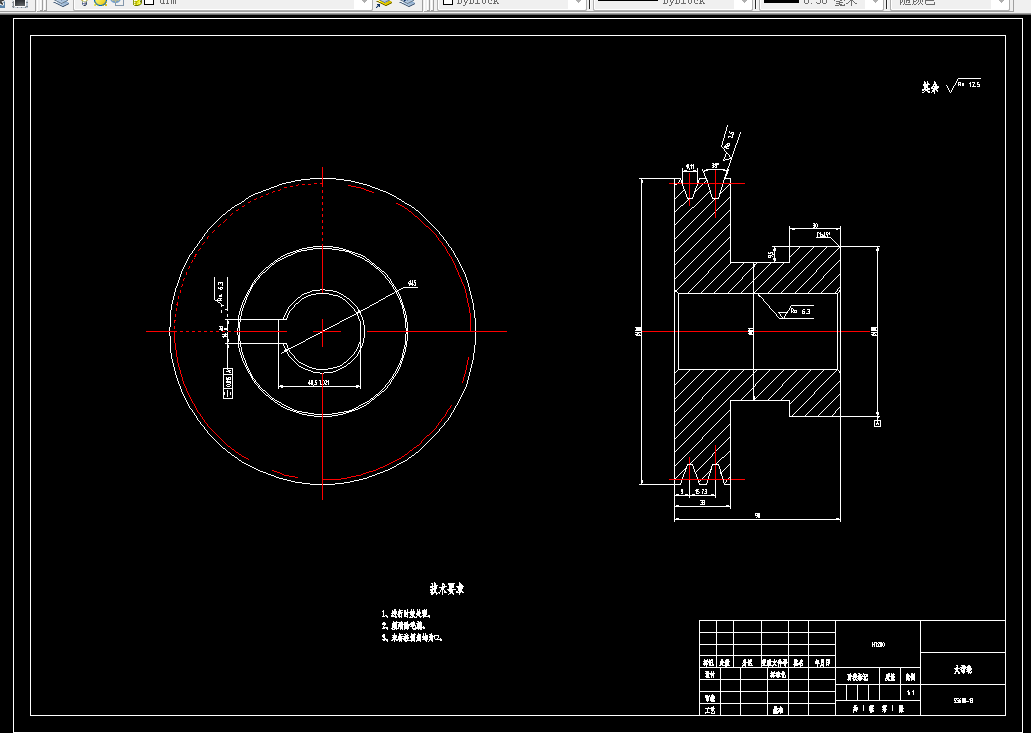The height and width of the screenshot is (733, 1031).
Task: Select the 30 dimension above the hub
Action: tap(815, 225)
